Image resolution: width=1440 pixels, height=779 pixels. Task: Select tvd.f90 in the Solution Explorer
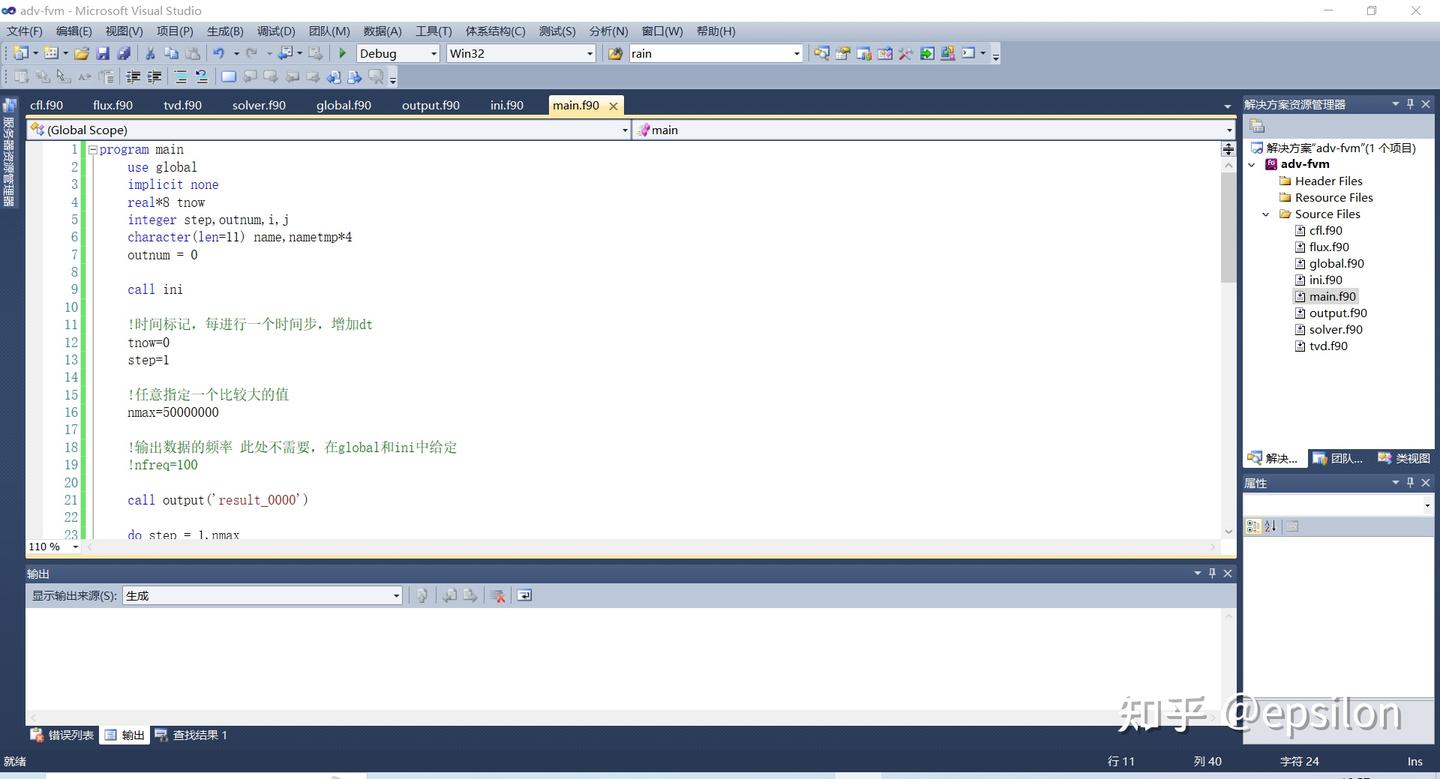pyautogui.click(x=1328, y=346)
